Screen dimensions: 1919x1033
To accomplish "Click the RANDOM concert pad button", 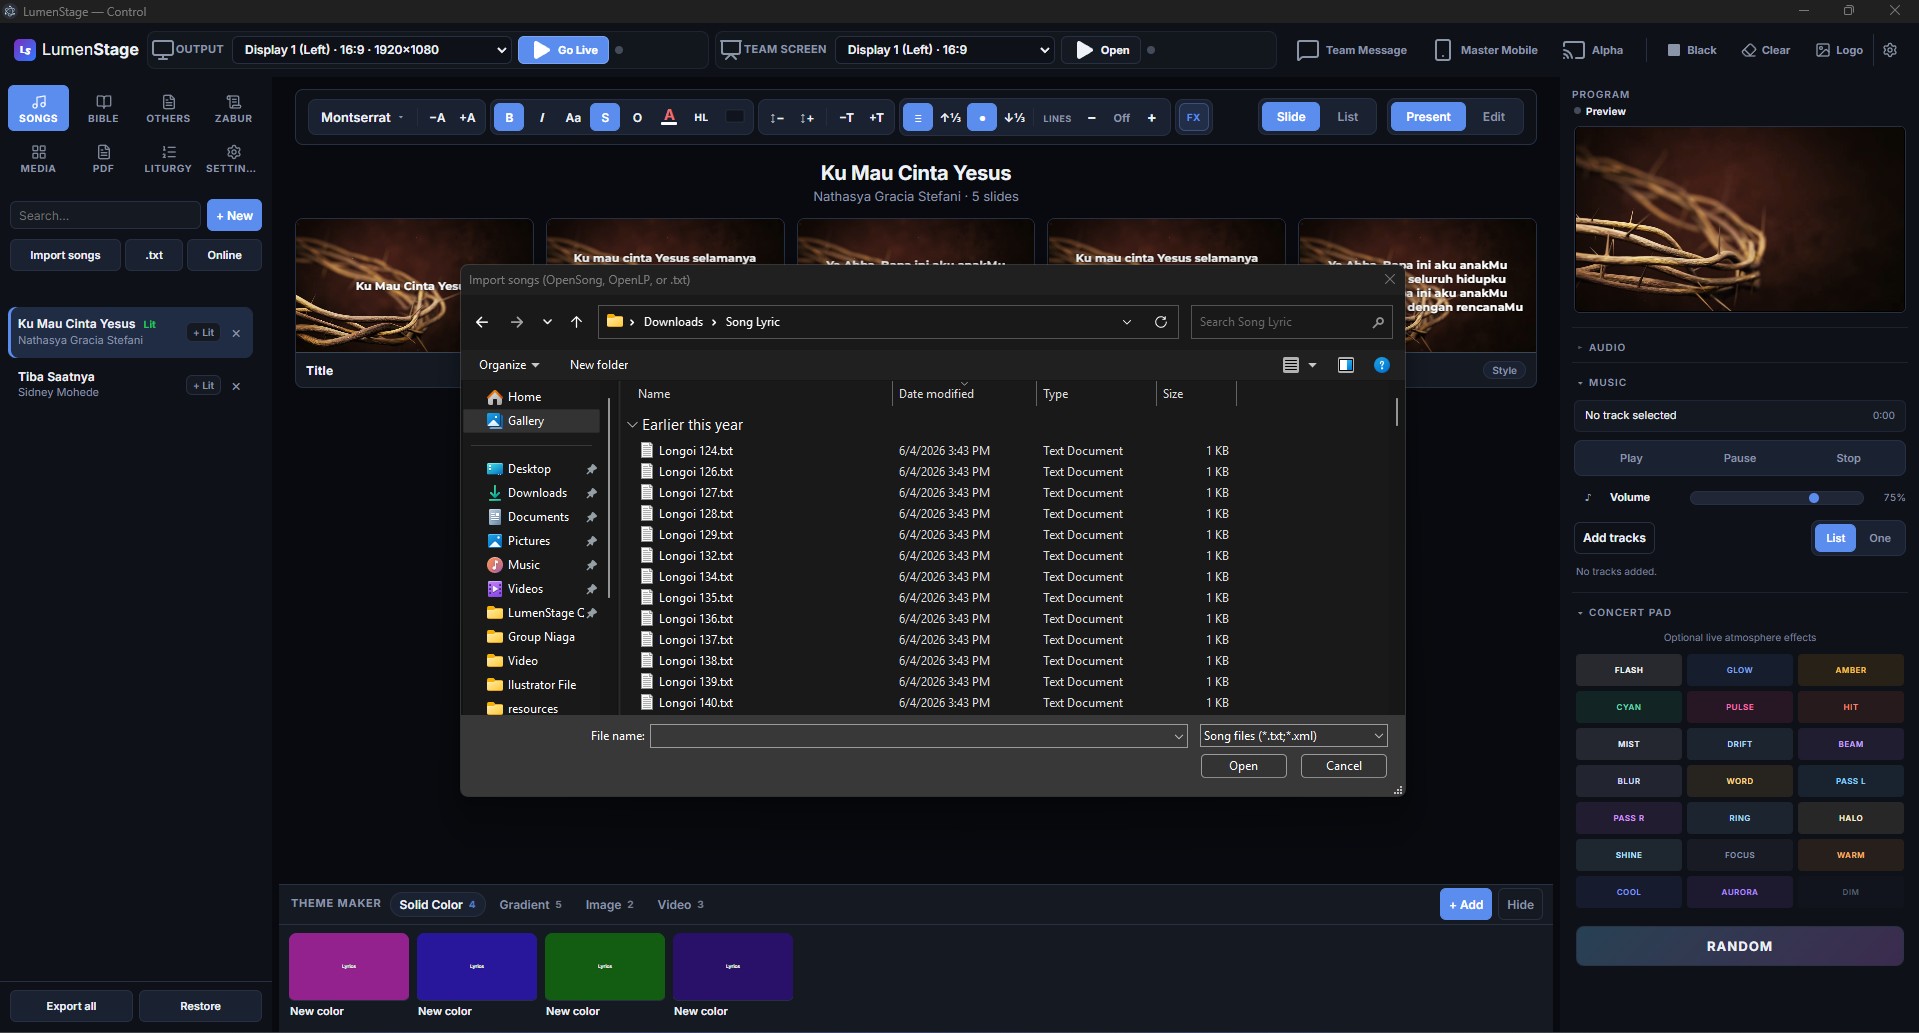I will point(1739,946).
